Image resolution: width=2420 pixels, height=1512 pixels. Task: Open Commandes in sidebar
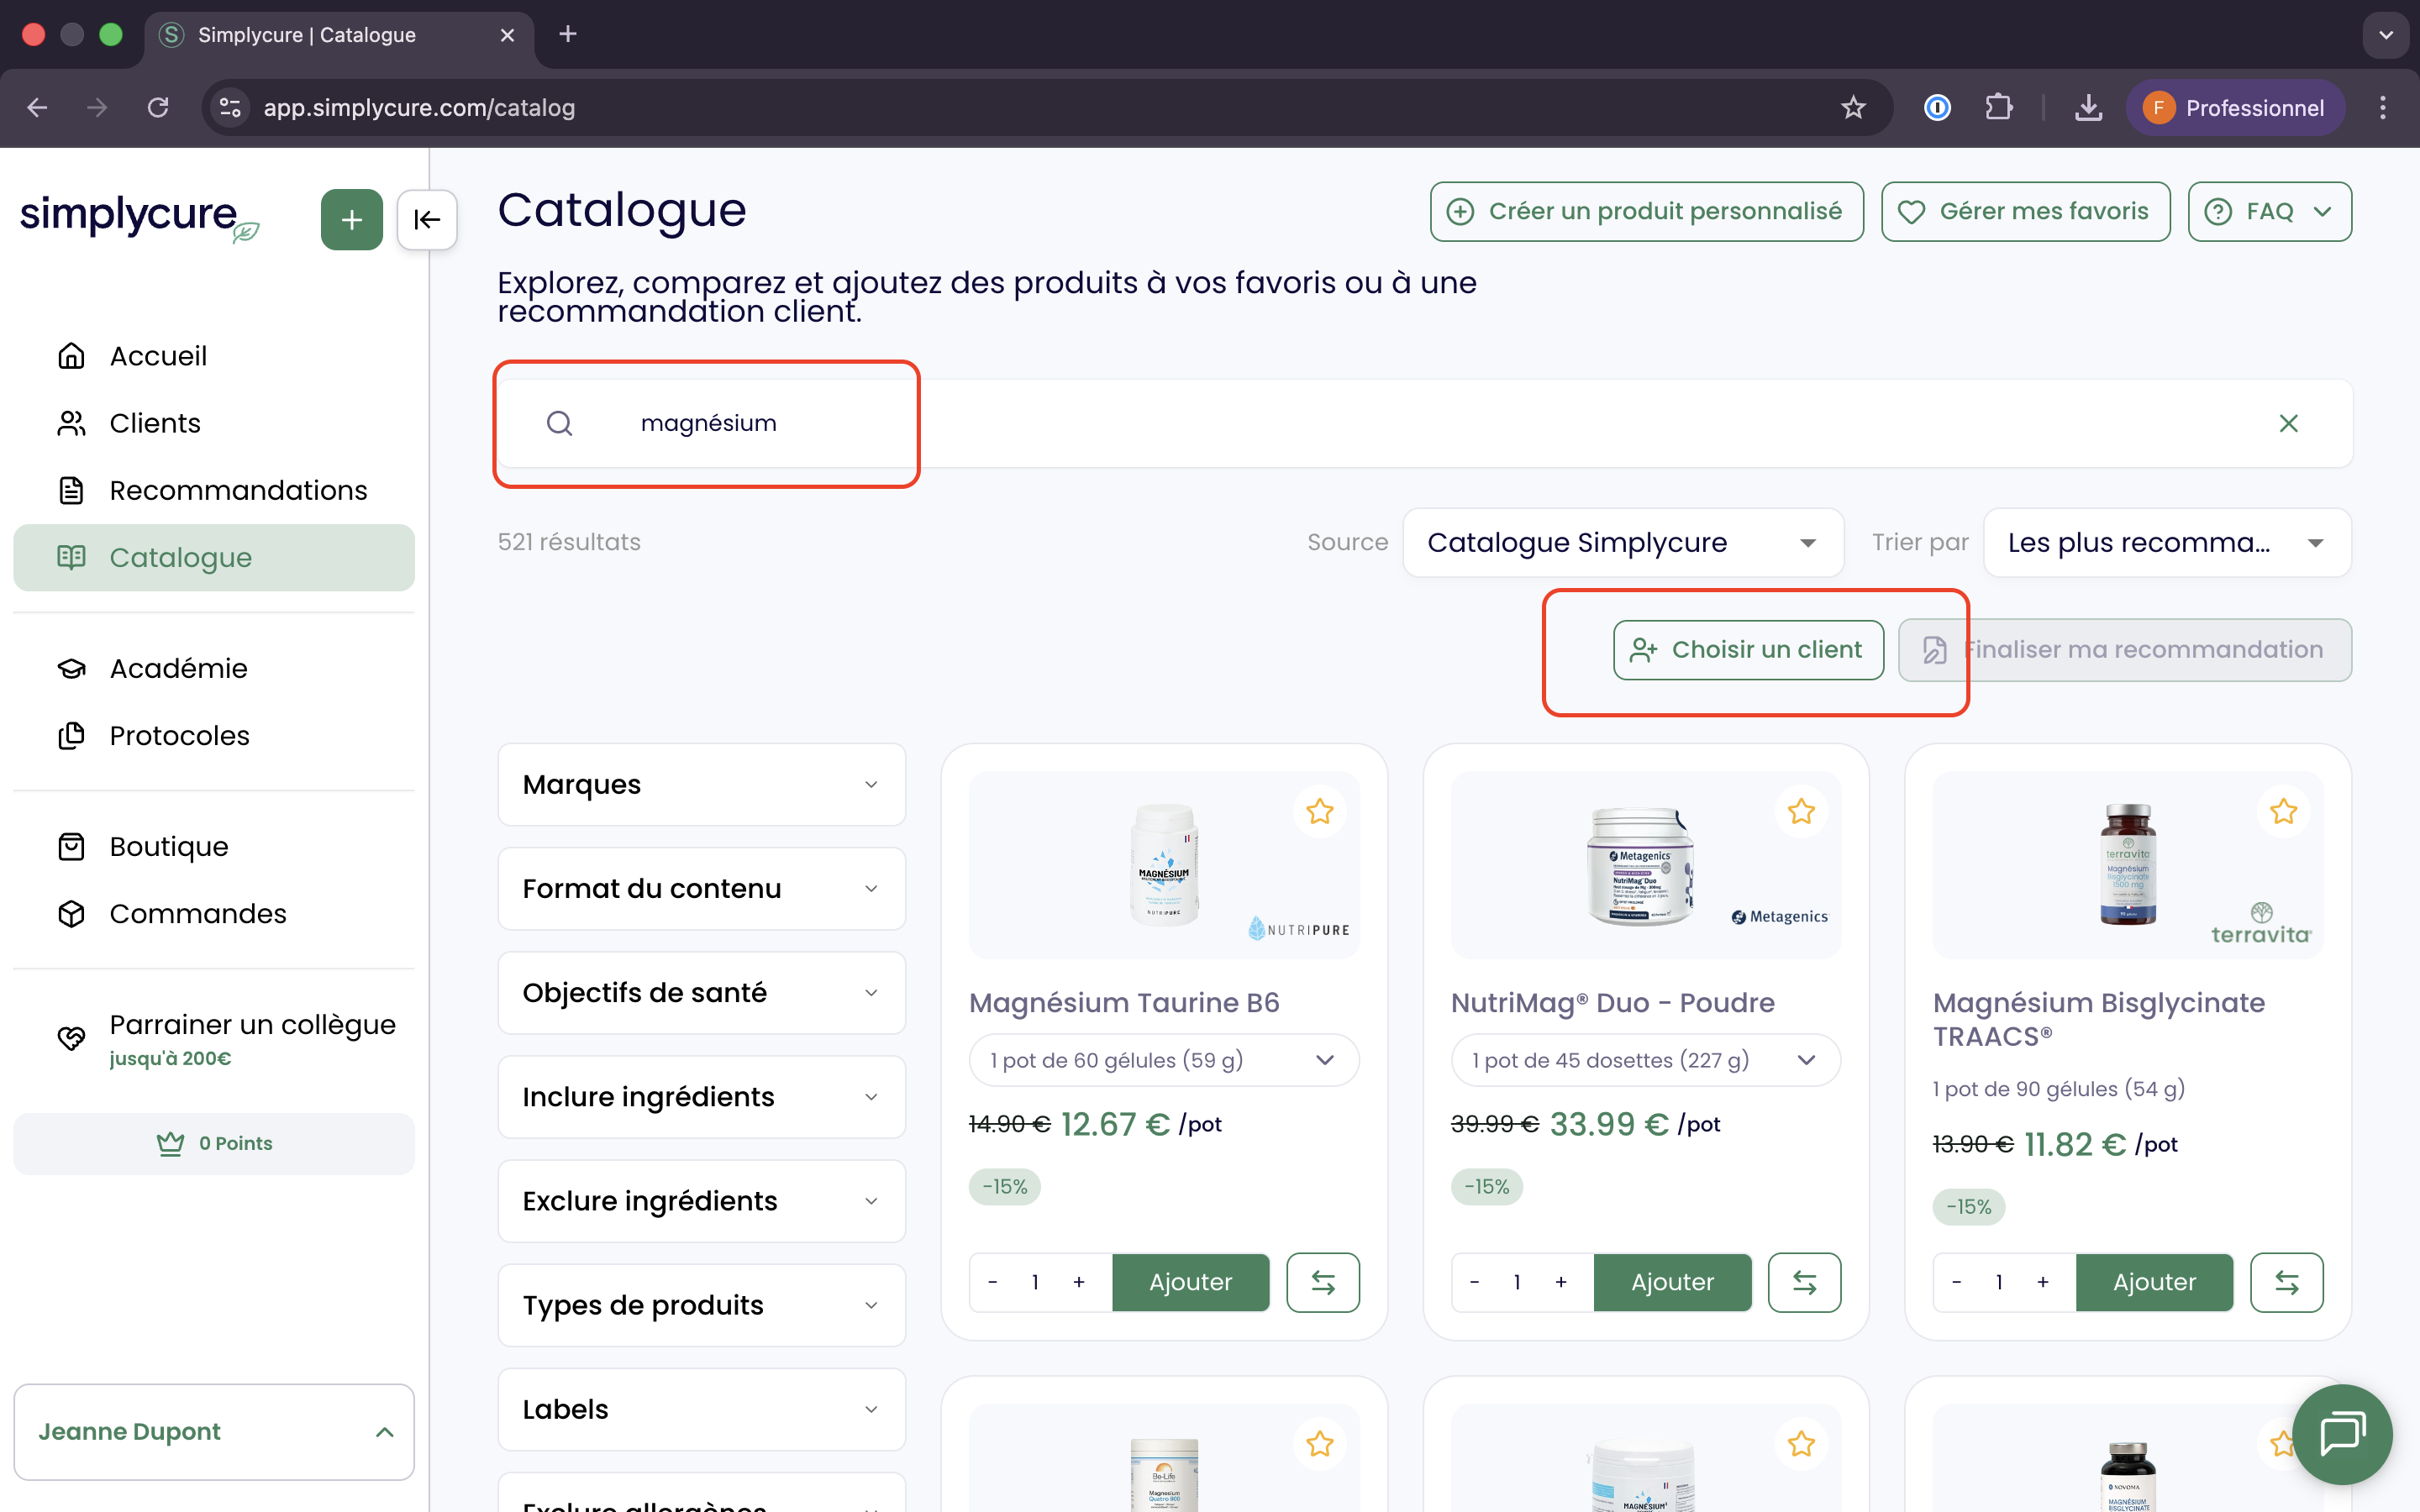point(214,913)
